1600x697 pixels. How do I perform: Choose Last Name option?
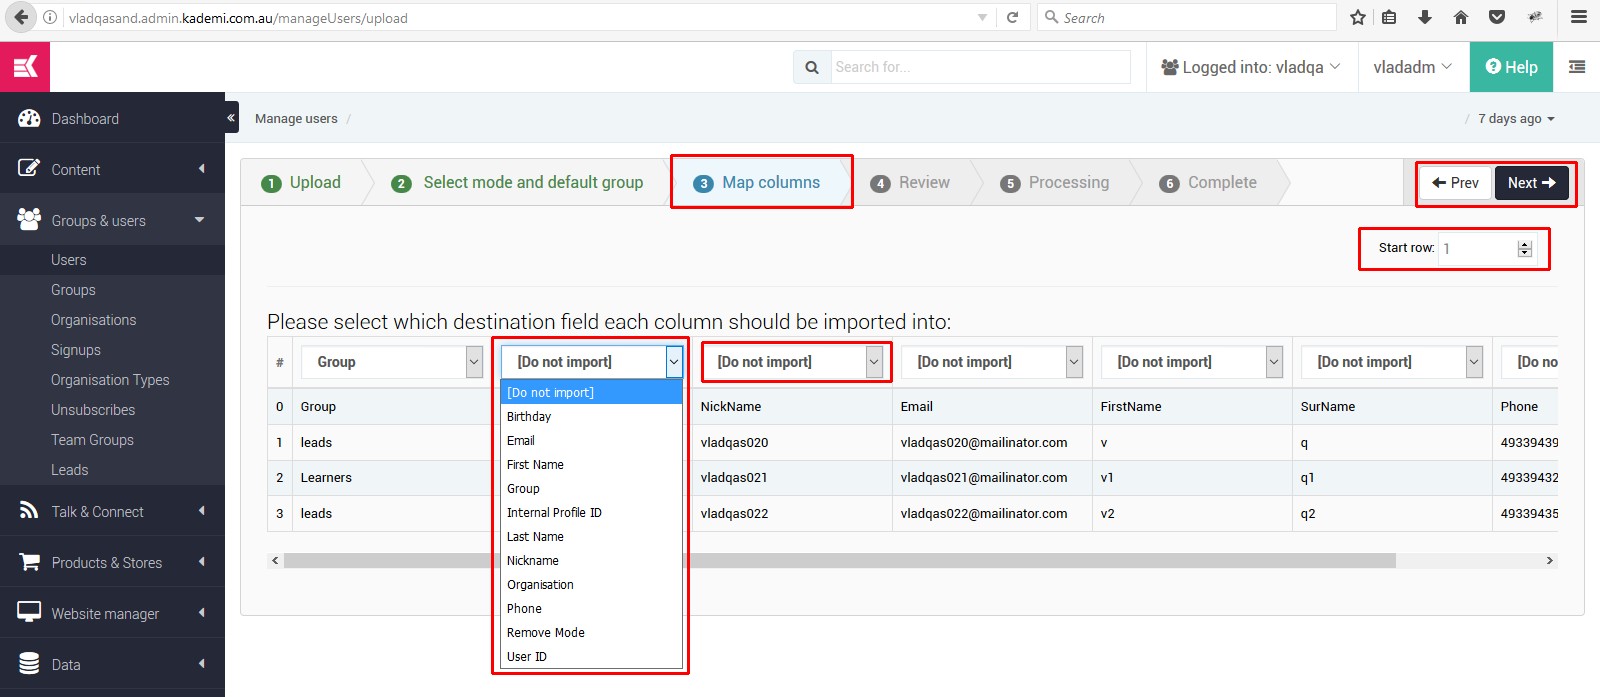pos(591,536)
